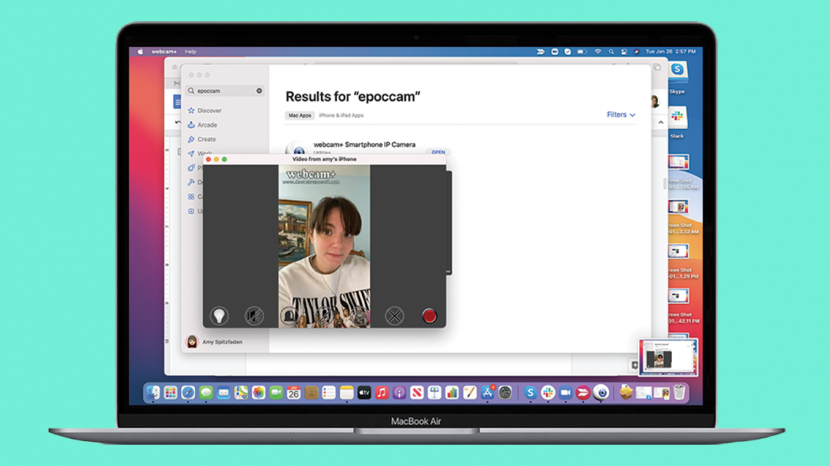
Task: Expand the Filters dropdown
Action: point(621,114)
